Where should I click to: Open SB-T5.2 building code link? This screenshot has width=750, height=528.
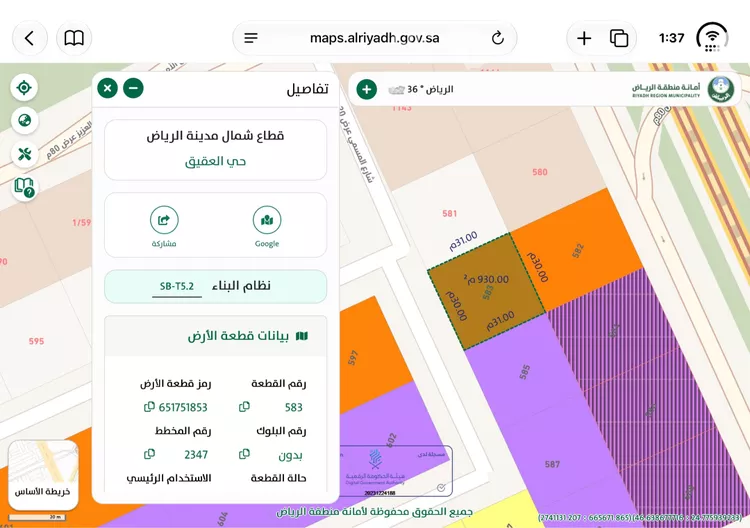click(x=176, y=286)
